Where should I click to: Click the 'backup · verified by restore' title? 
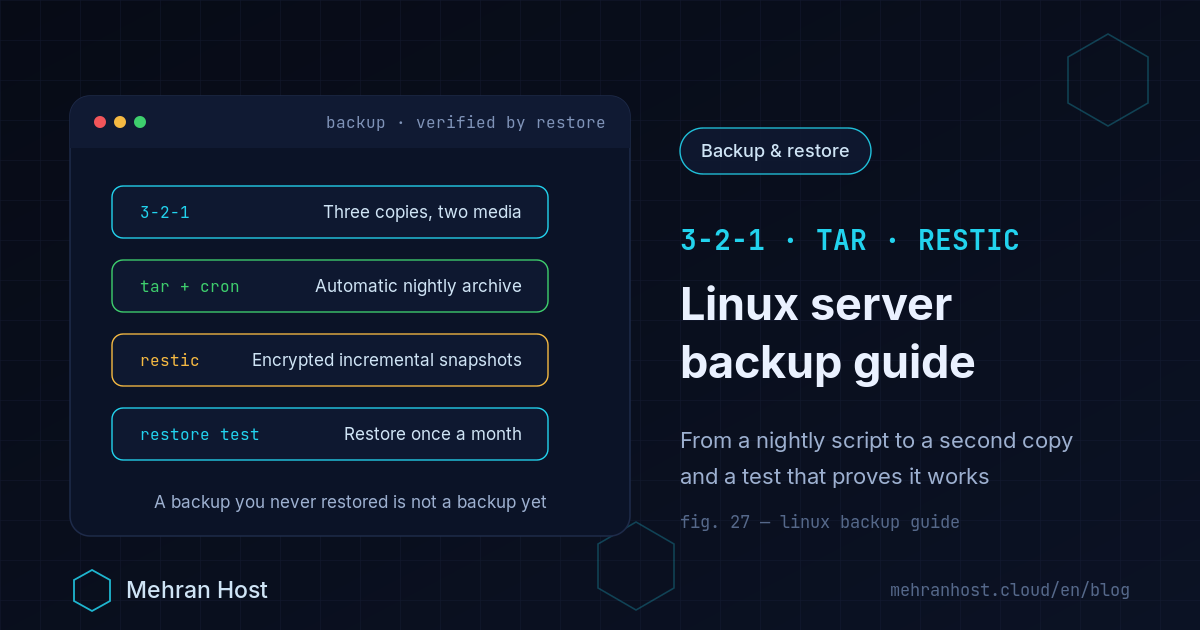[x=466, y=122]
